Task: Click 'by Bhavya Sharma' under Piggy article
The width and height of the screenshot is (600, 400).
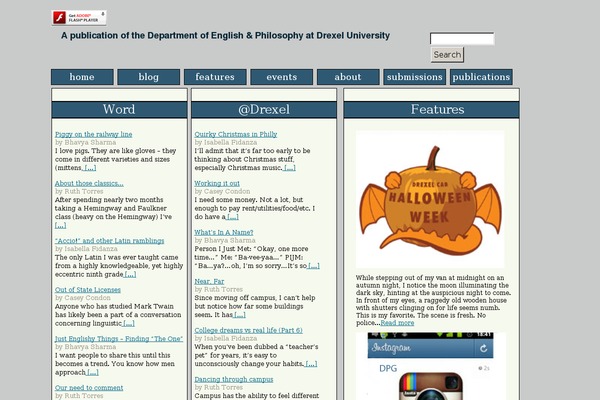Action: [x=85, y=142]
